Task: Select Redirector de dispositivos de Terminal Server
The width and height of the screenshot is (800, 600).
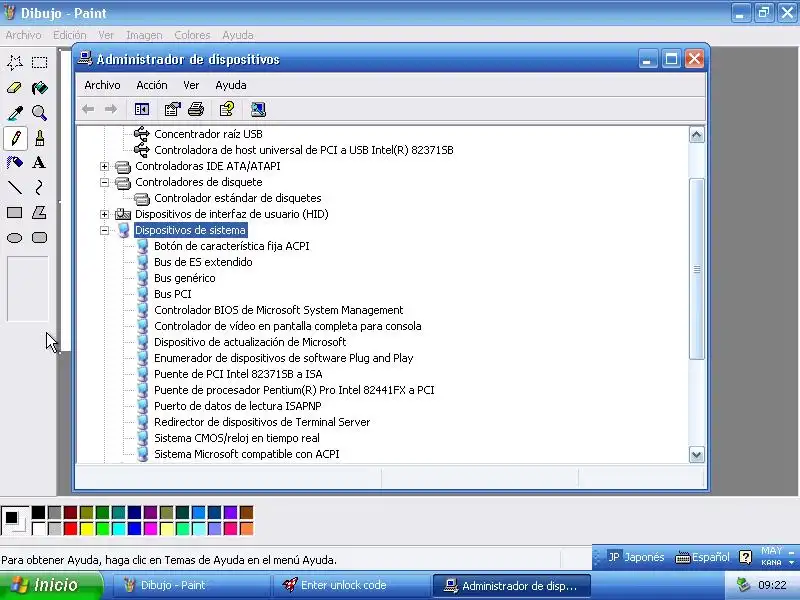Action: click(262, 422)
